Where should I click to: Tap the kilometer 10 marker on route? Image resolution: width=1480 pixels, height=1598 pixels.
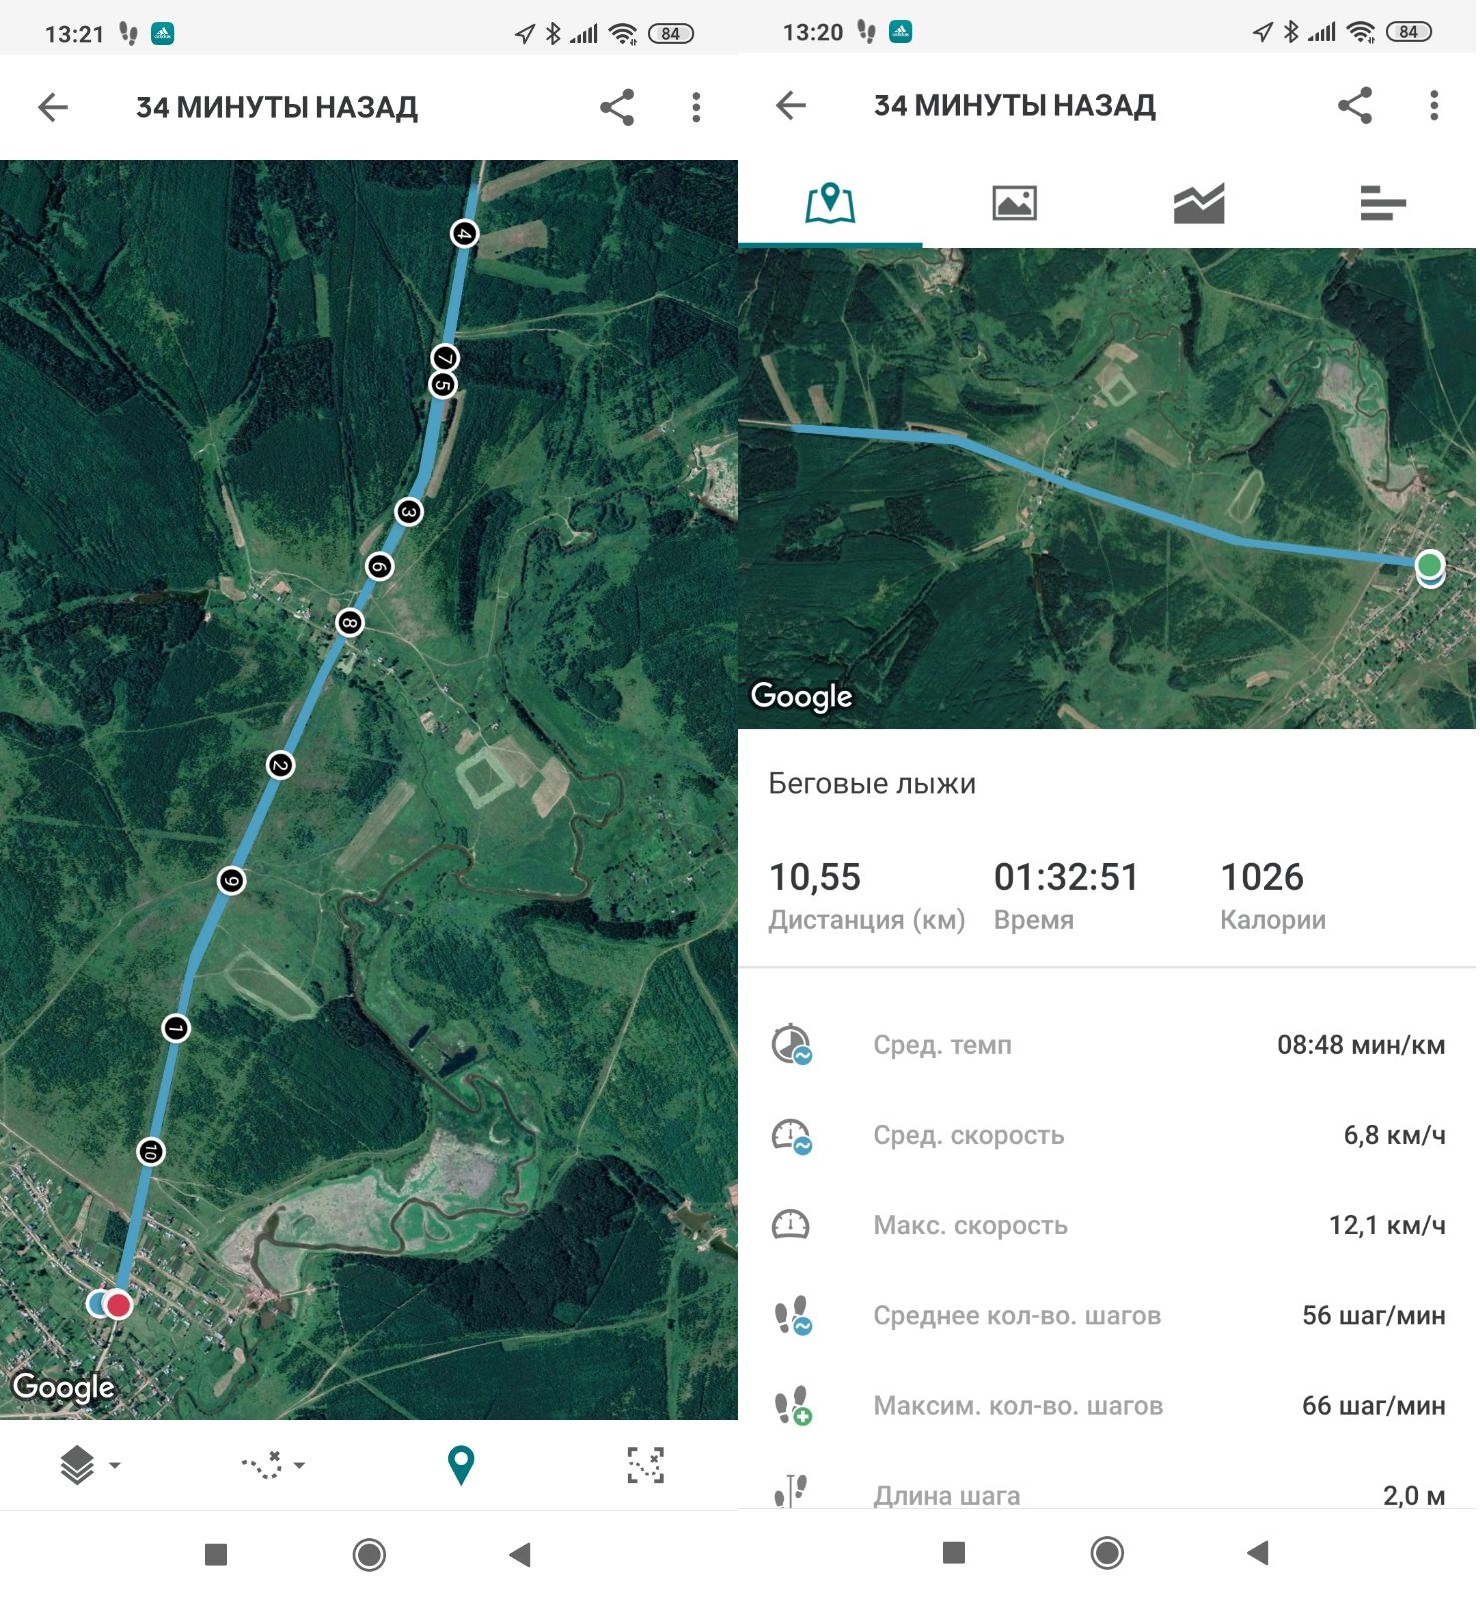pos(150,1154)
